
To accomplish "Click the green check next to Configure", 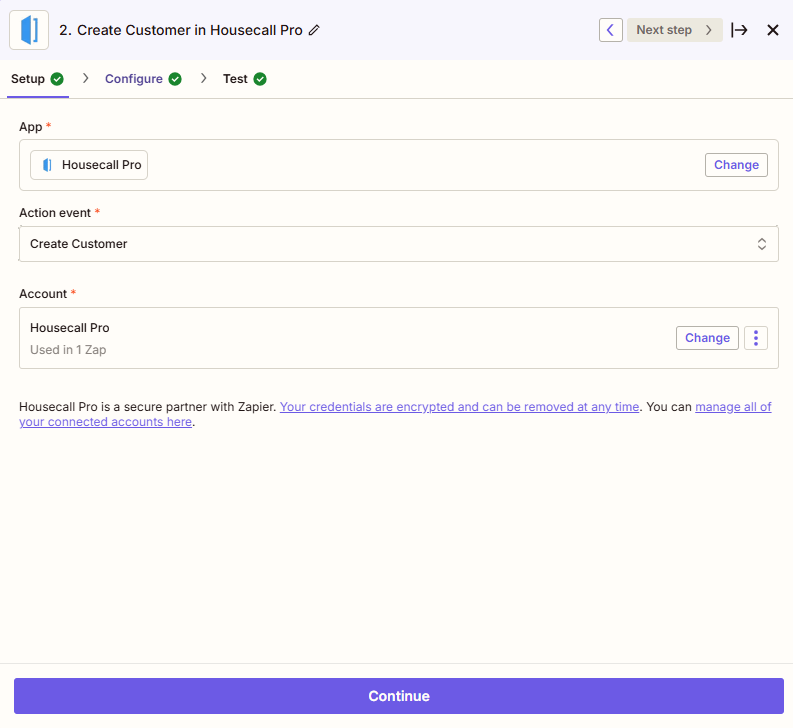I will coord(175,79).
